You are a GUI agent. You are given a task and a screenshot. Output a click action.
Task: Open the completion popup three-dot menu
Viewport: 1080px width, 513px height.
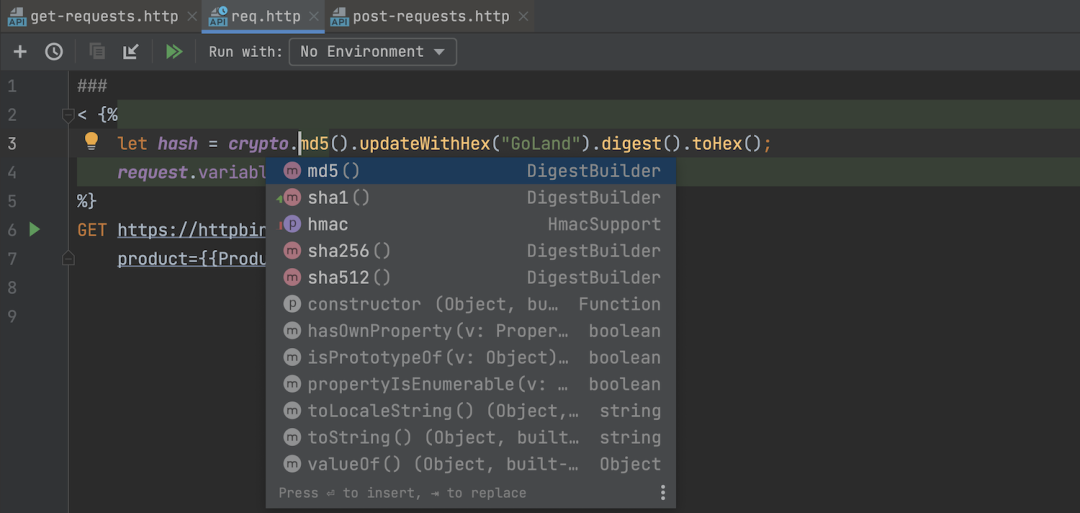[662, 492]
